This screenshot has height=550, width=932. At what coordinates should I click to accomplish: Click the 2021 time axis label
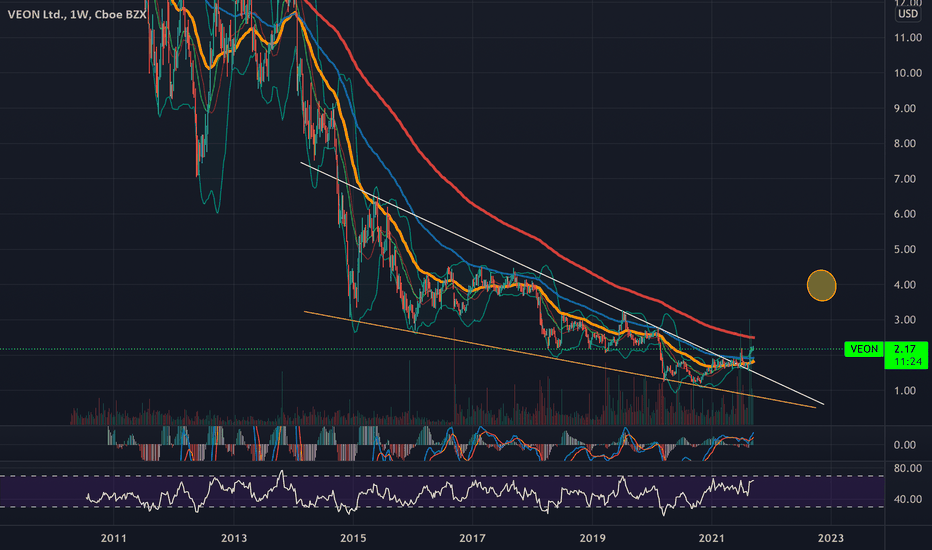pyautogui.click(x=711, y=538)
